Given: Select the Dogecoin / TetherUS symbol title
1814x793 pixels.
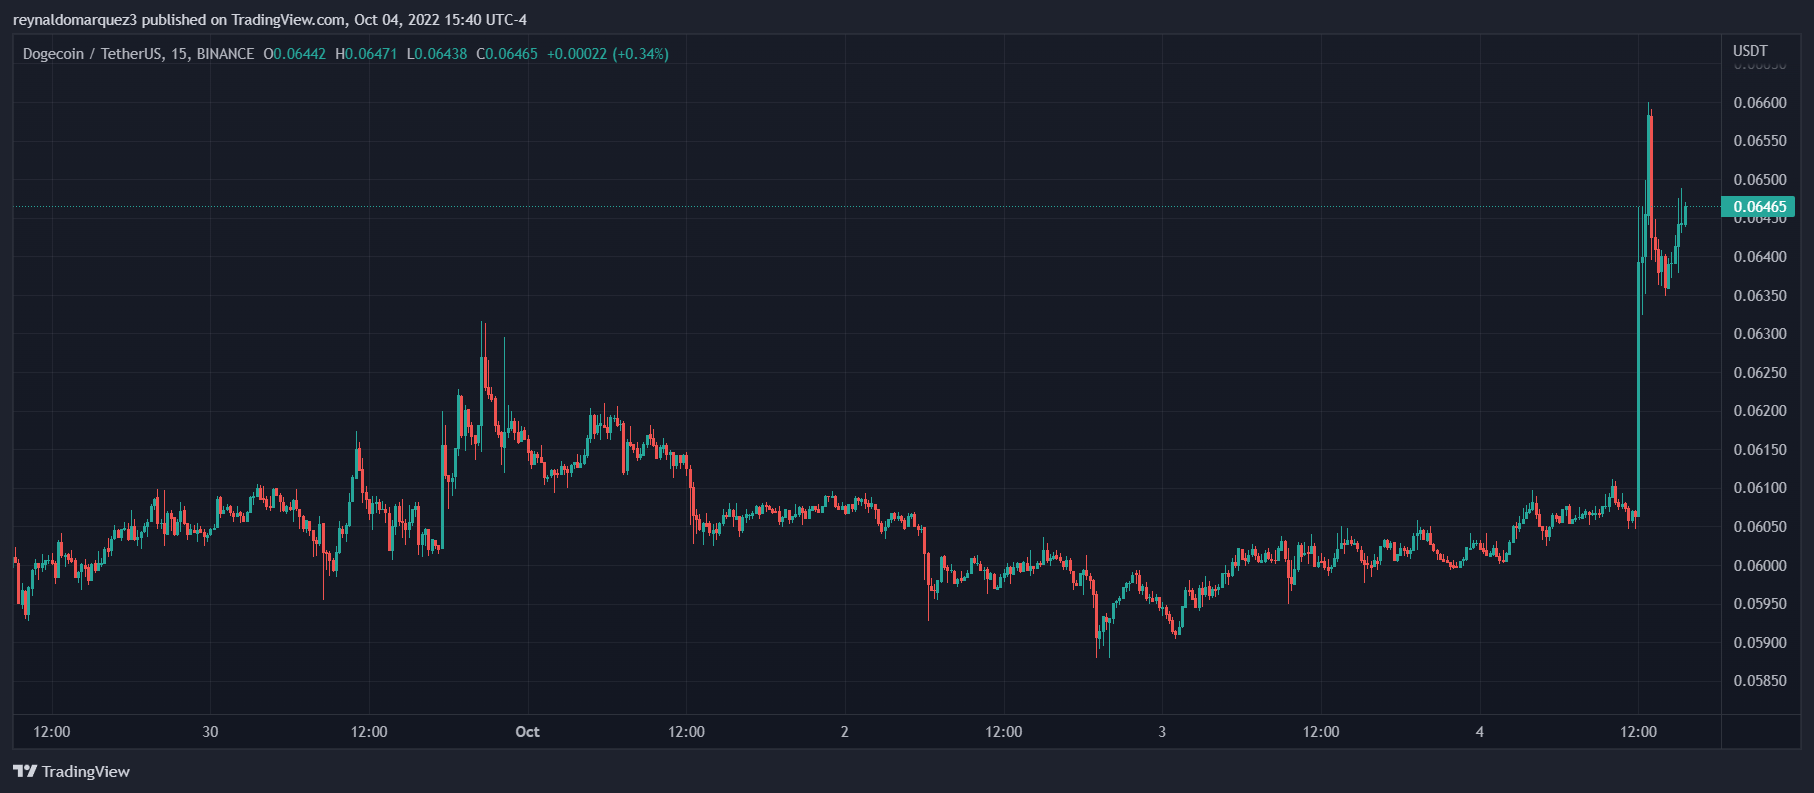Looking at the screenshot, I should point(92,54).
